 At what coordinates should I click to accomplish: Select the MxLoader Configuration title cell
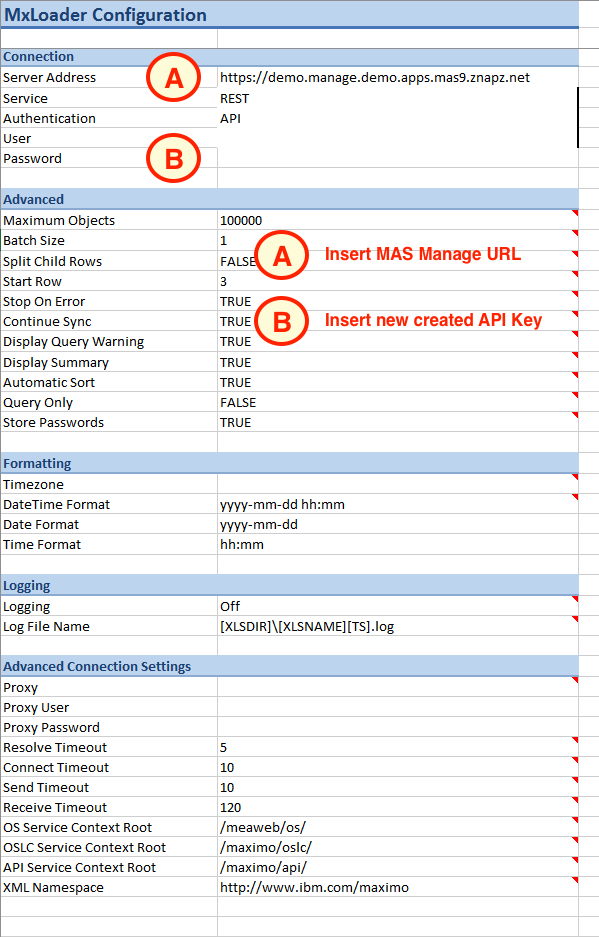click(x=289, y=14)
